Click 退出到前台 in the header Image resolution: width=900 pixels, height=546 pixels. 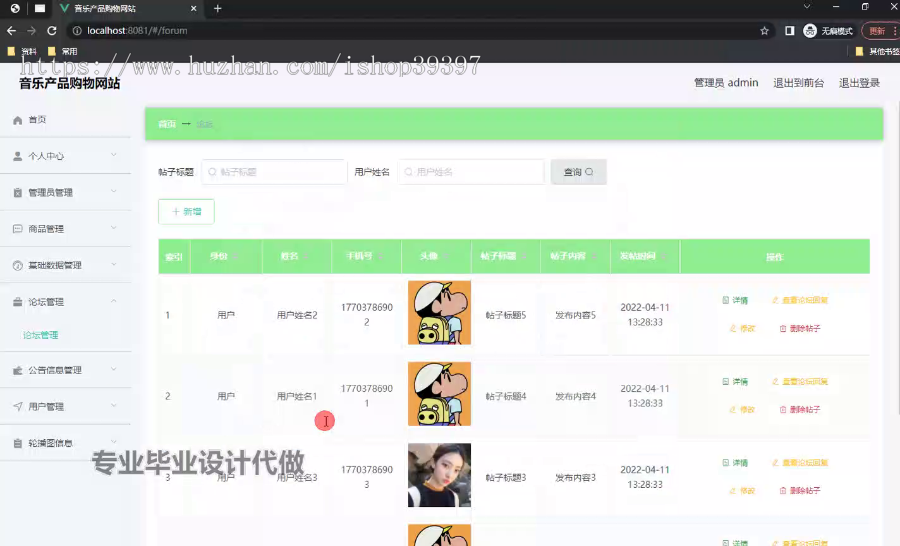[798, 83]
